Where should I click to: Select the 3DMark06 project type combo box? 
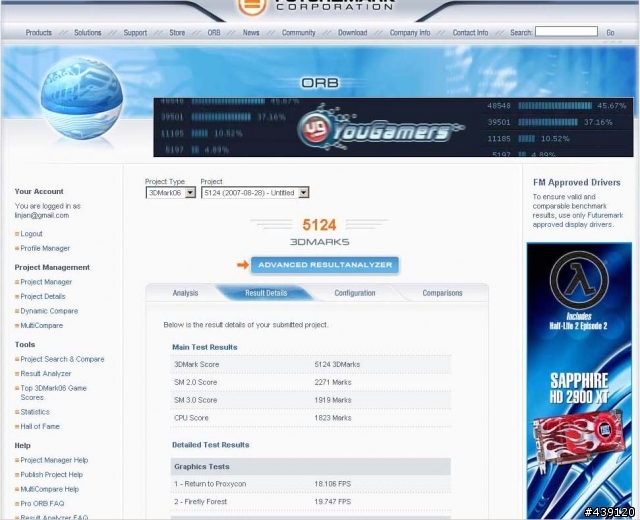(x=171, y=193)
